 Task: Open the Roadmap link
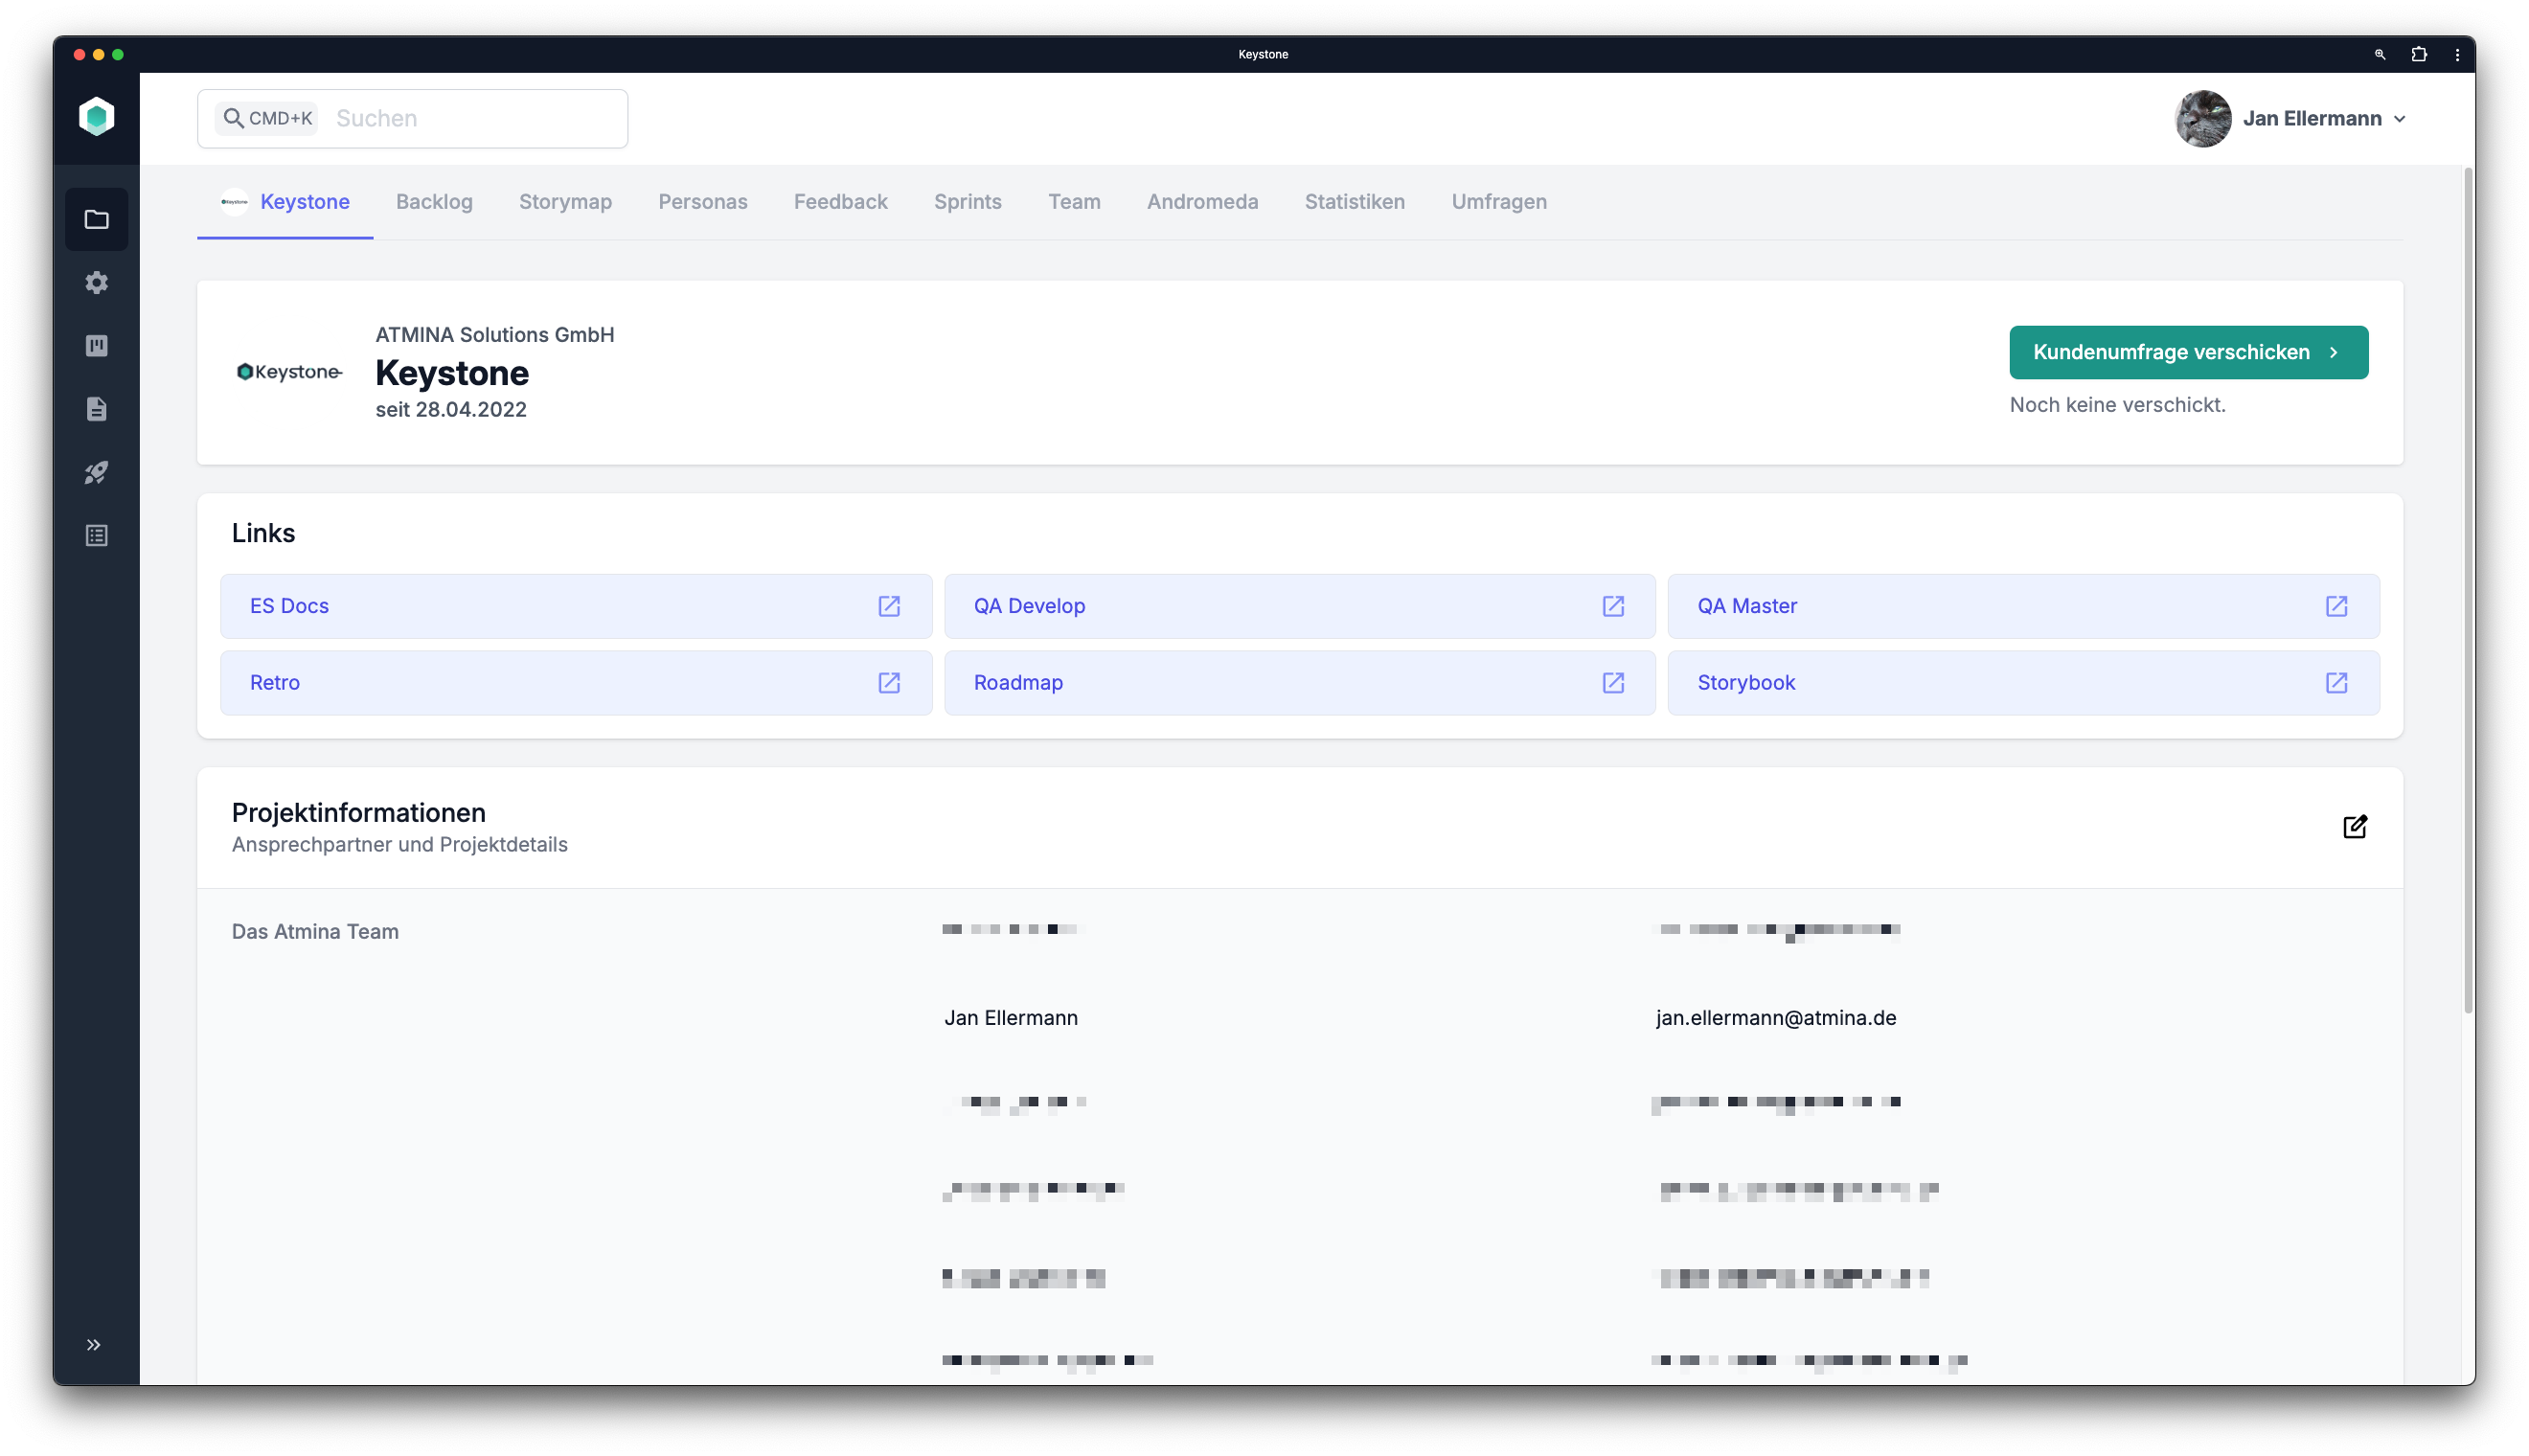[x=1299, y=683]
